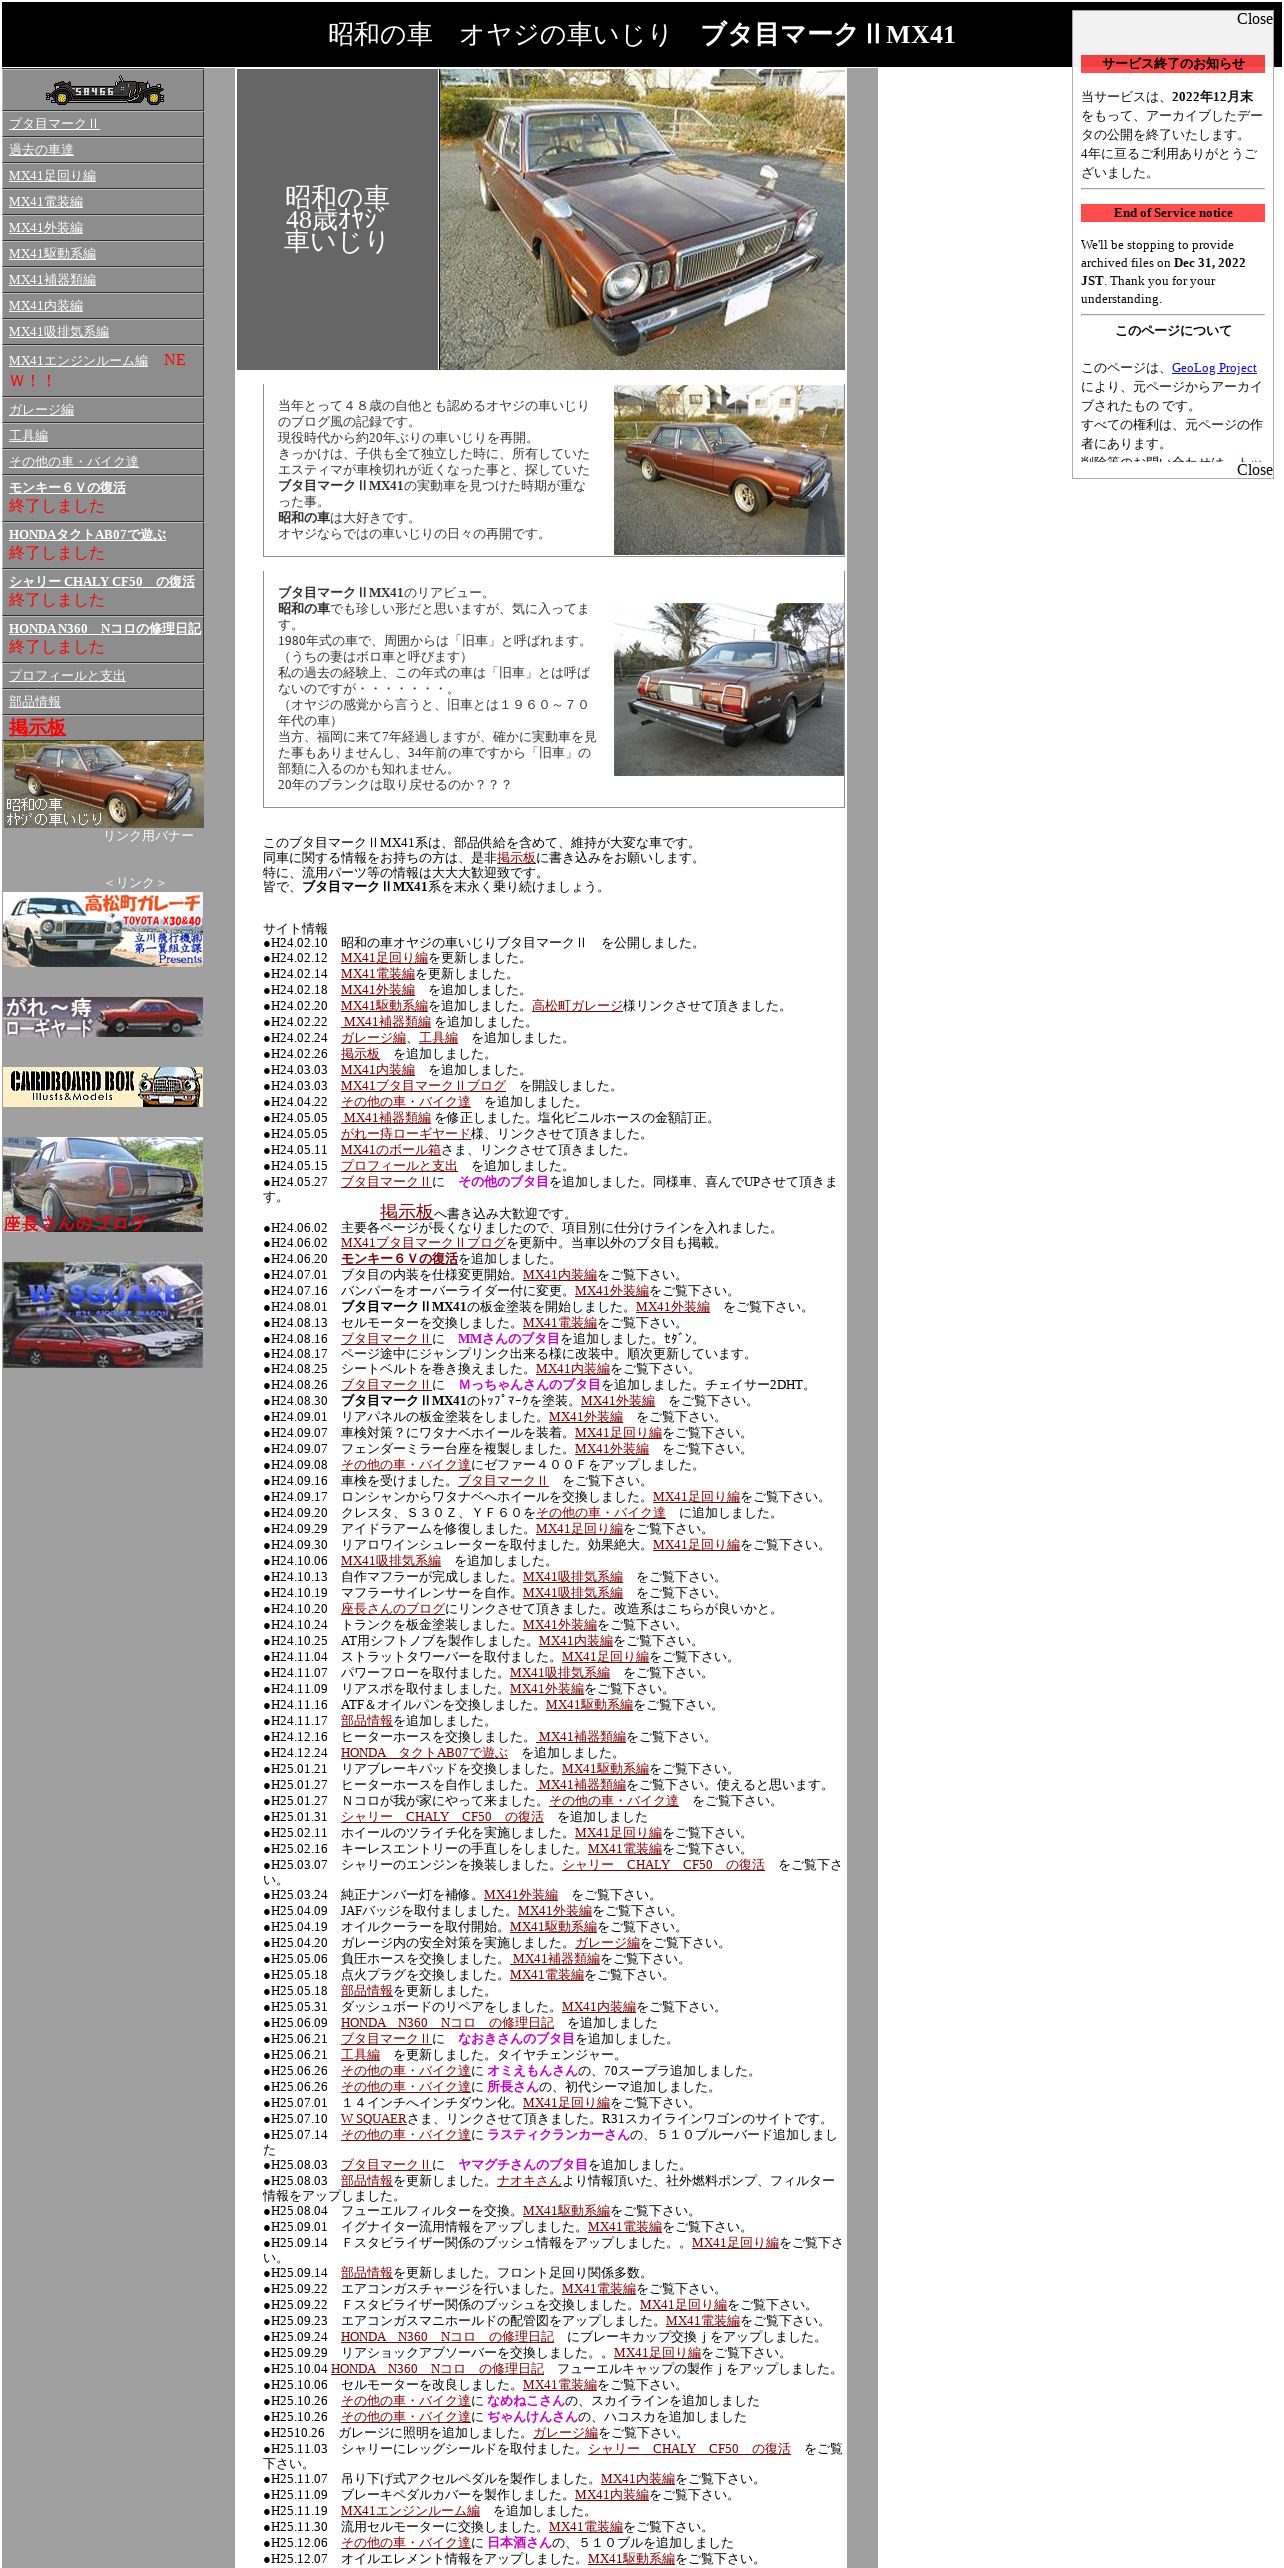Open プロフィールと支出 in the sidebar

(67, 676)
